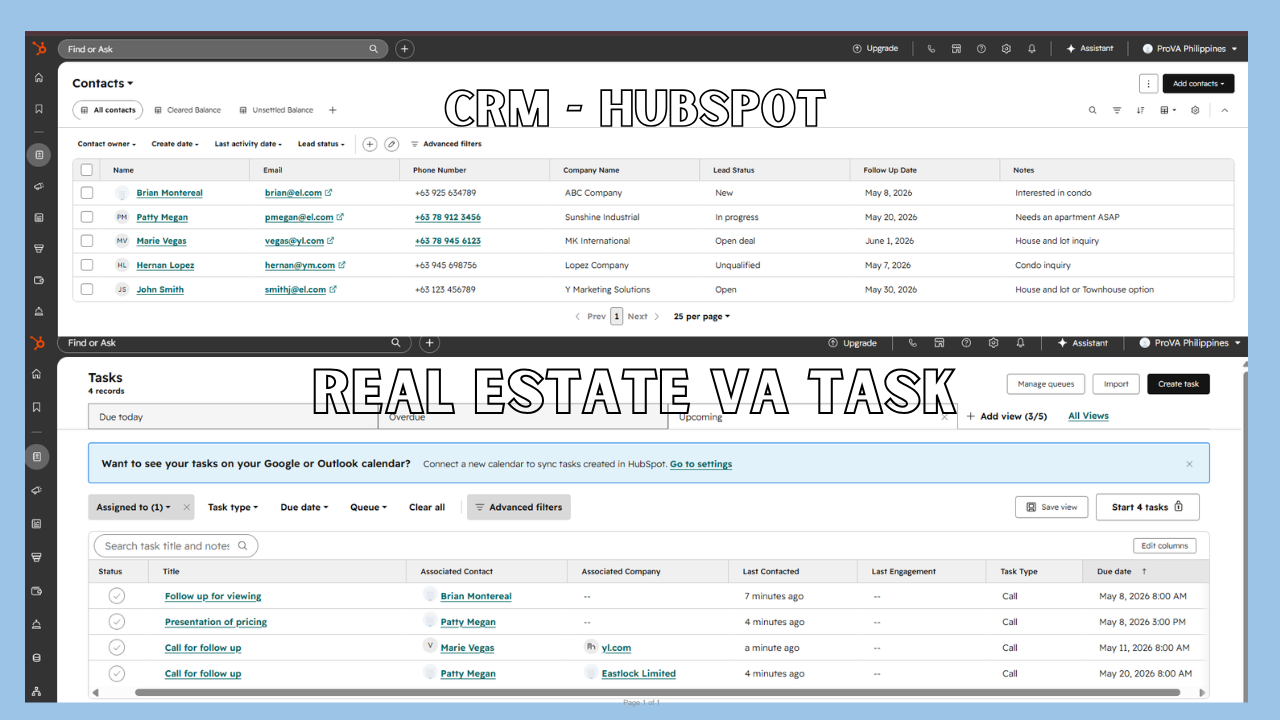Click the search magnifier above the contacts table
This screenshot has width=1280, height=720.
1092,110
